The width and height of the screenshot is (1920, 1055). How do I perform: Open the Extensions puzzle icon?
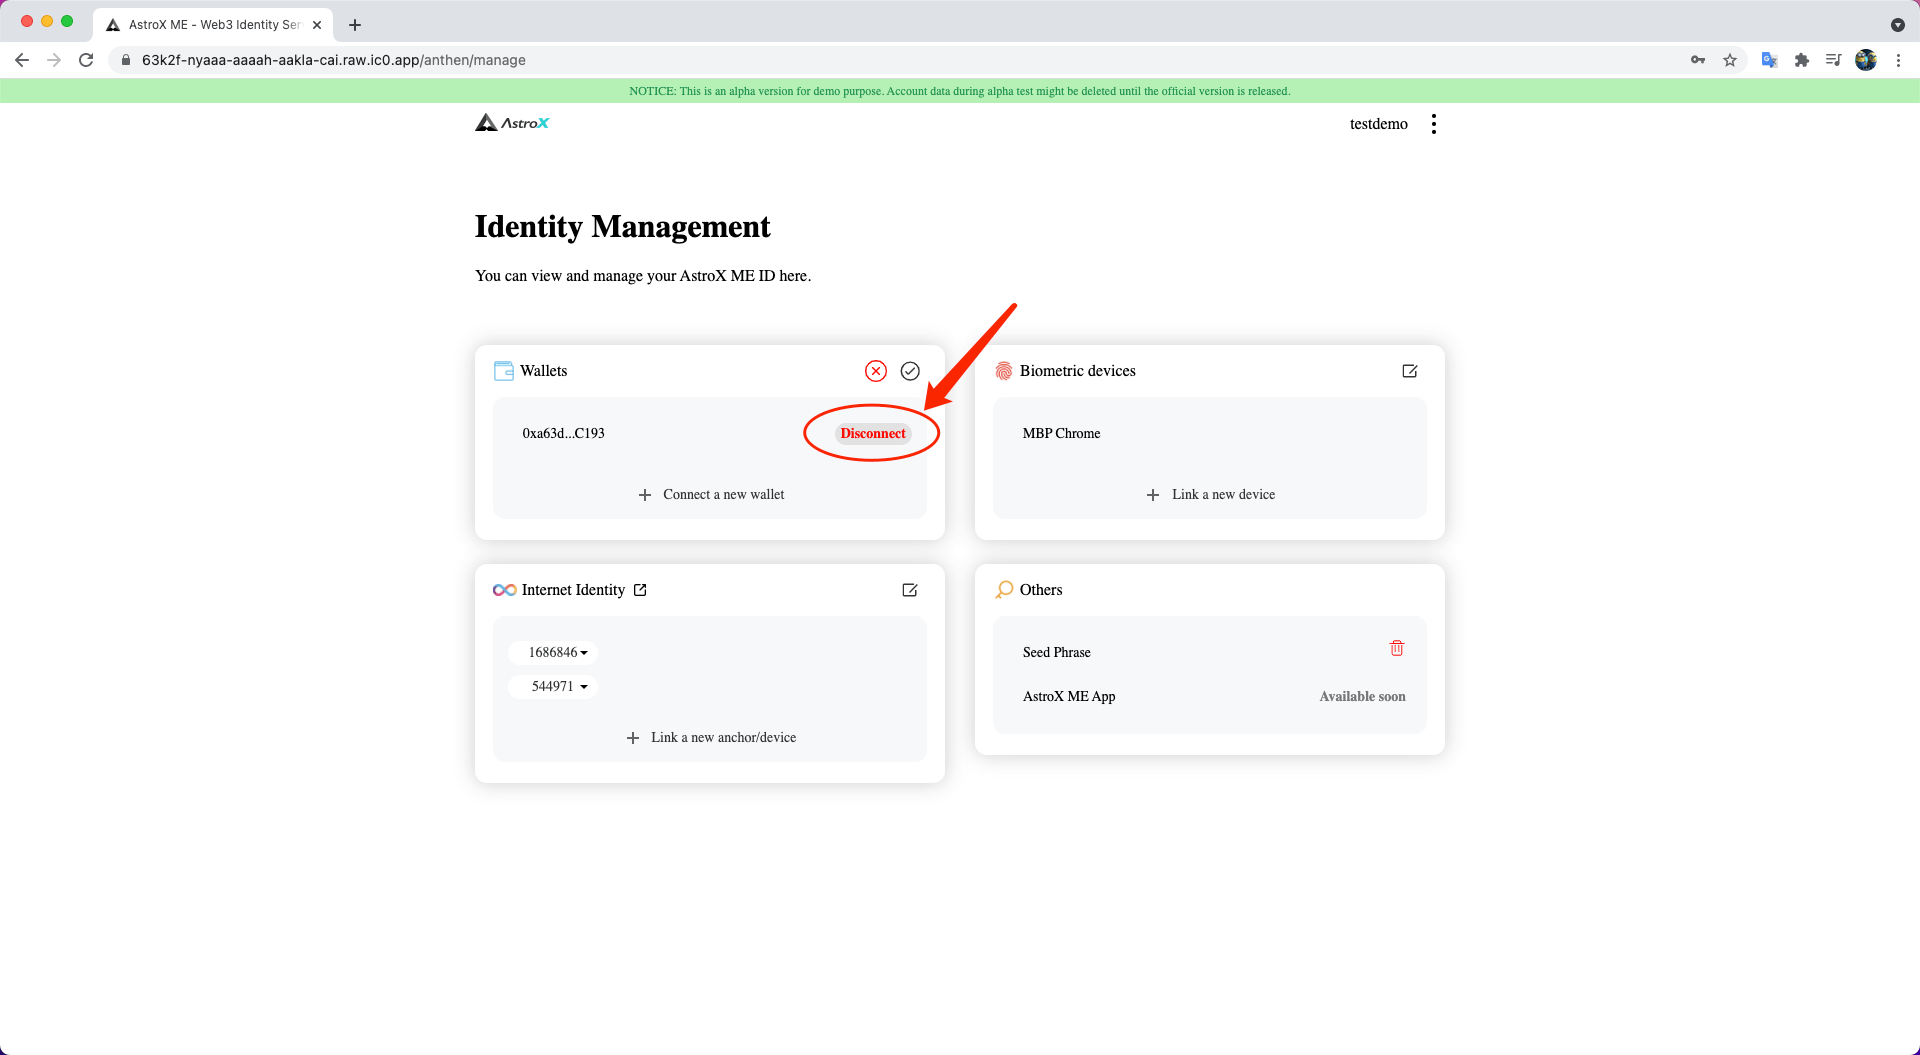click(x=1802, y=60)
